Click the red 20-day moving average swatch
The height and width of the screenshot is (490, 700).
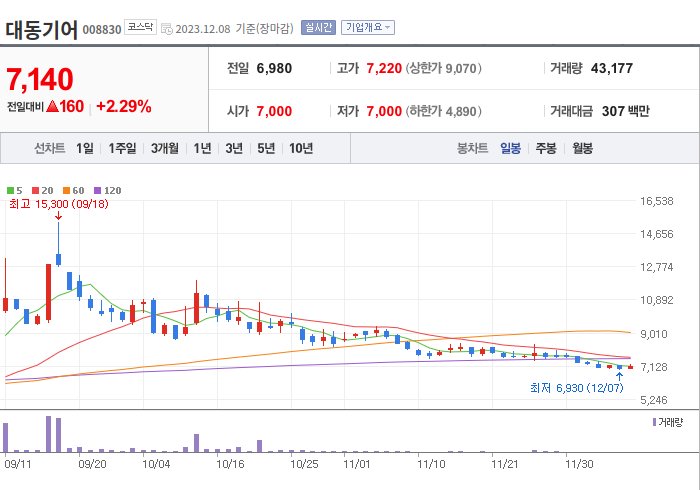point(36,191)
